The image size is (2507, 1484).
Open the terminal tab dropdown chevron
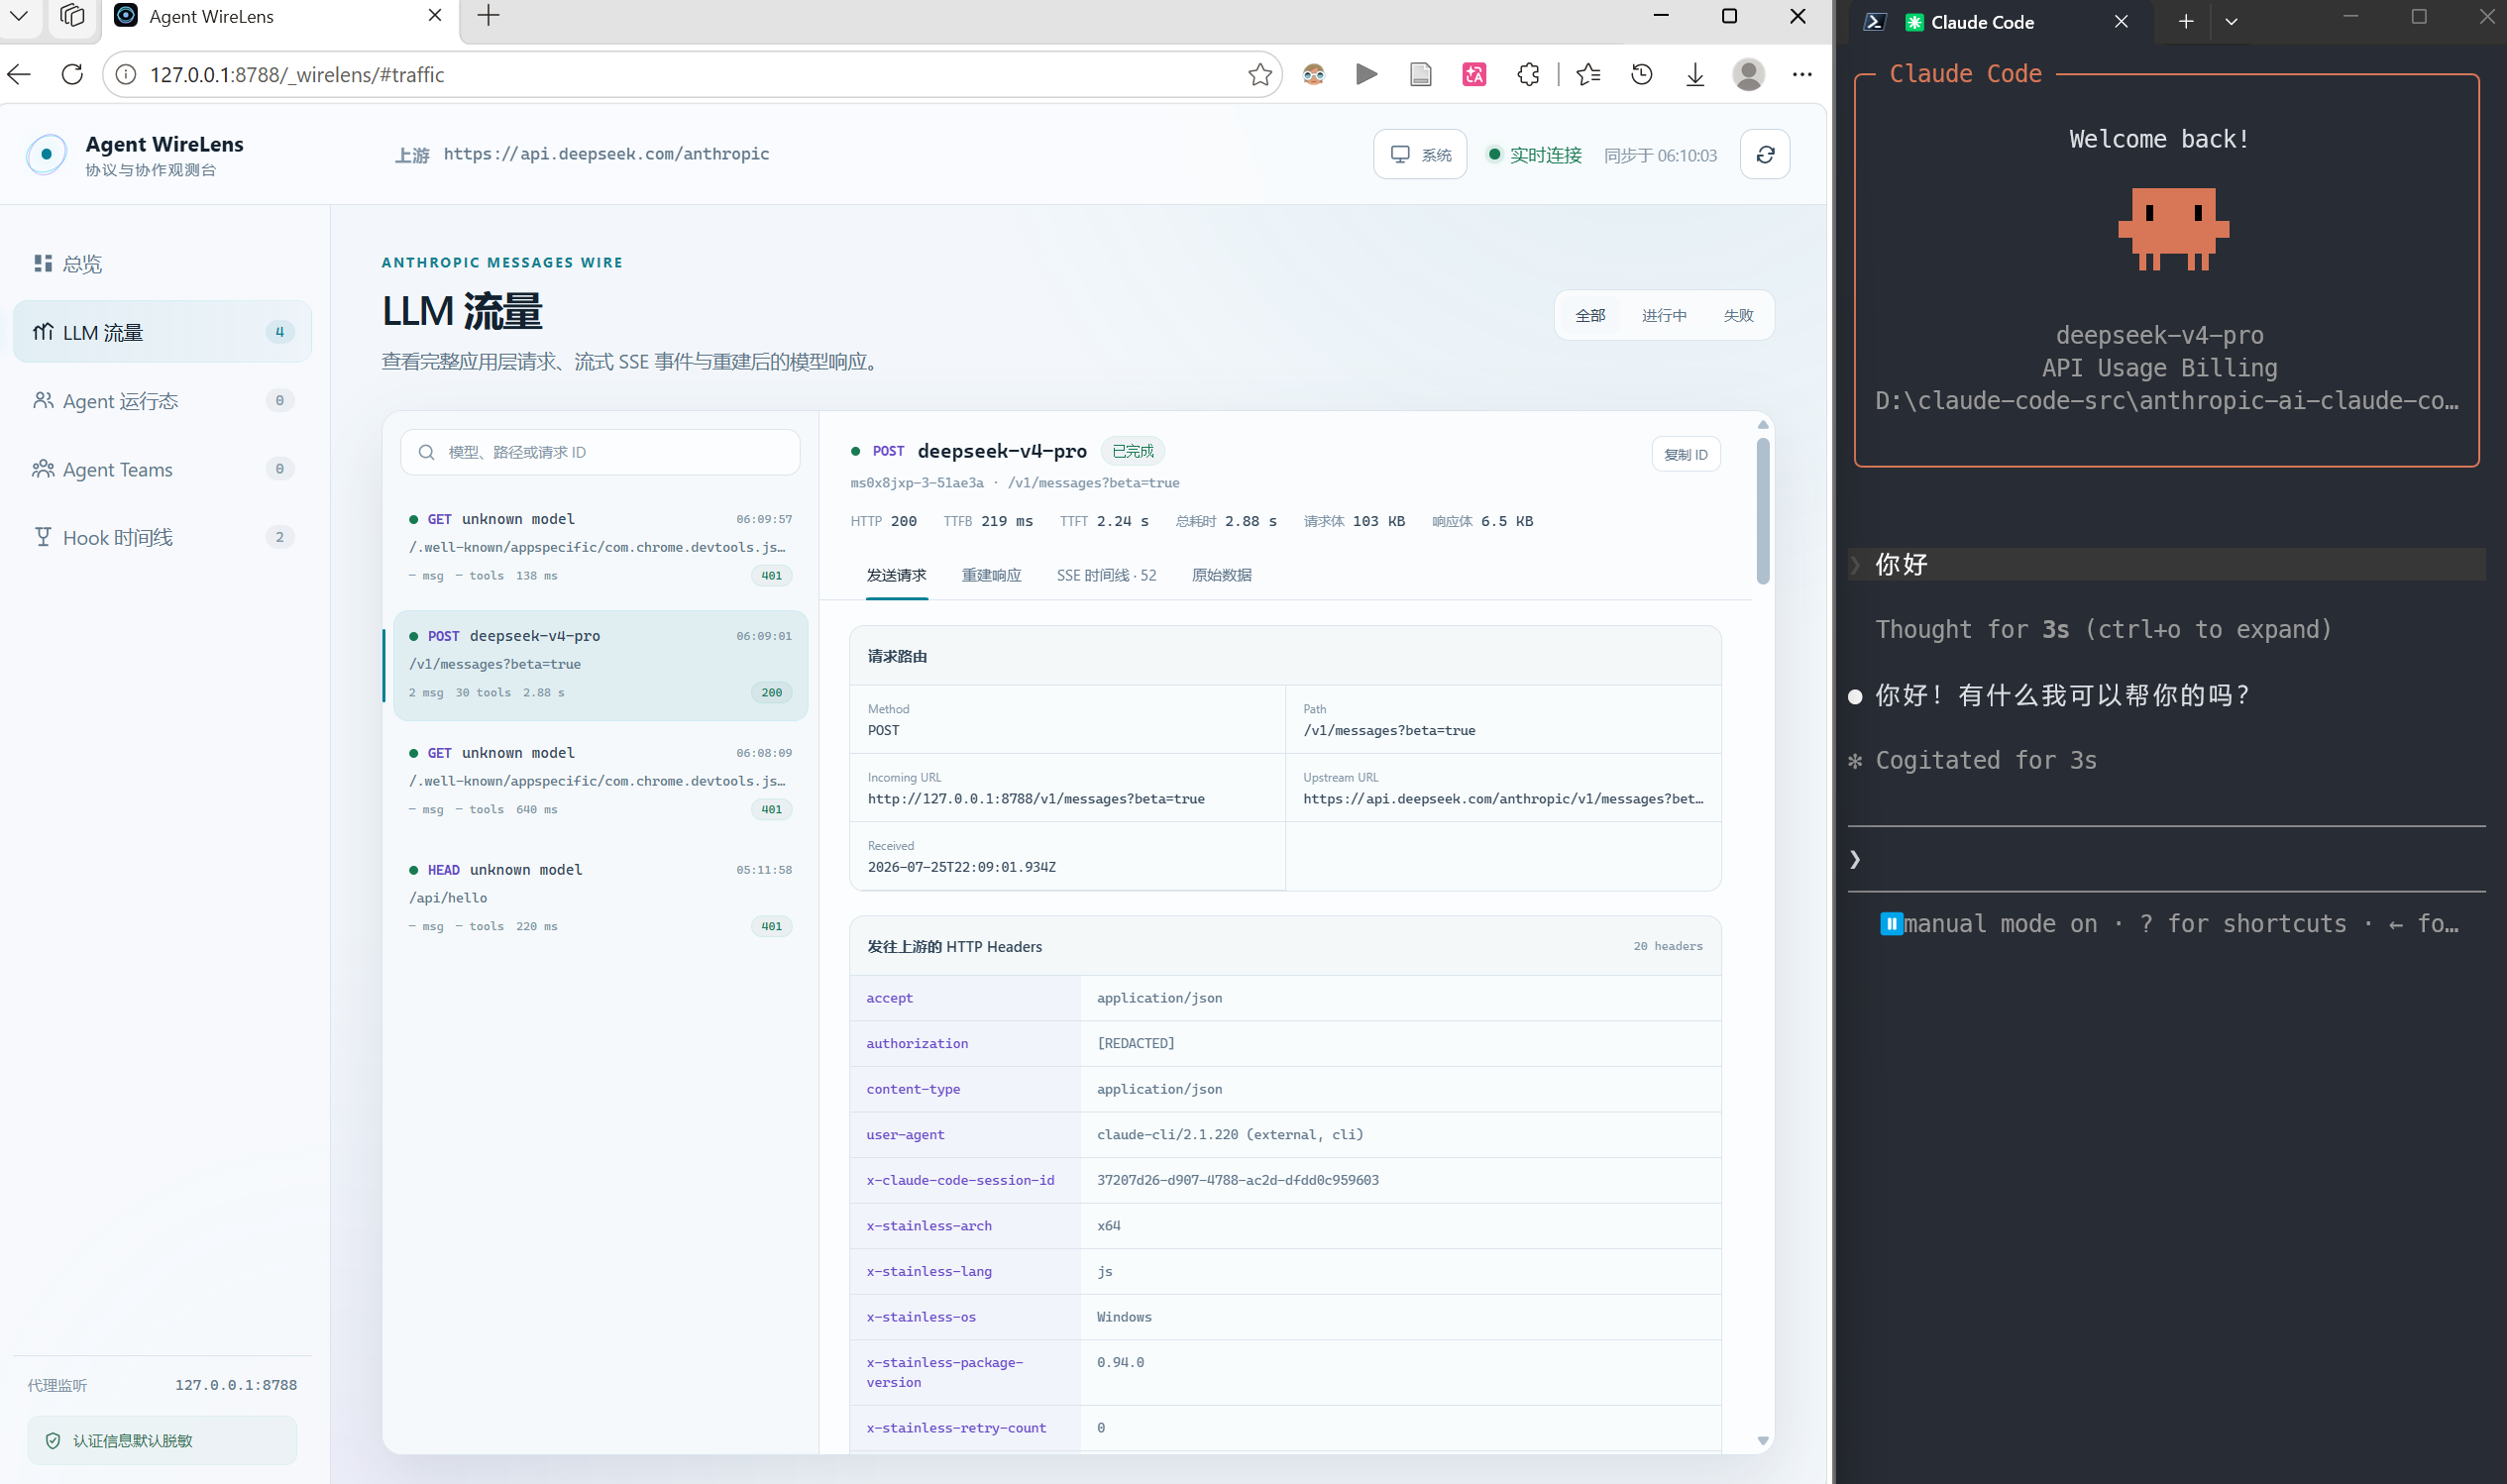tap(2231, 22)
